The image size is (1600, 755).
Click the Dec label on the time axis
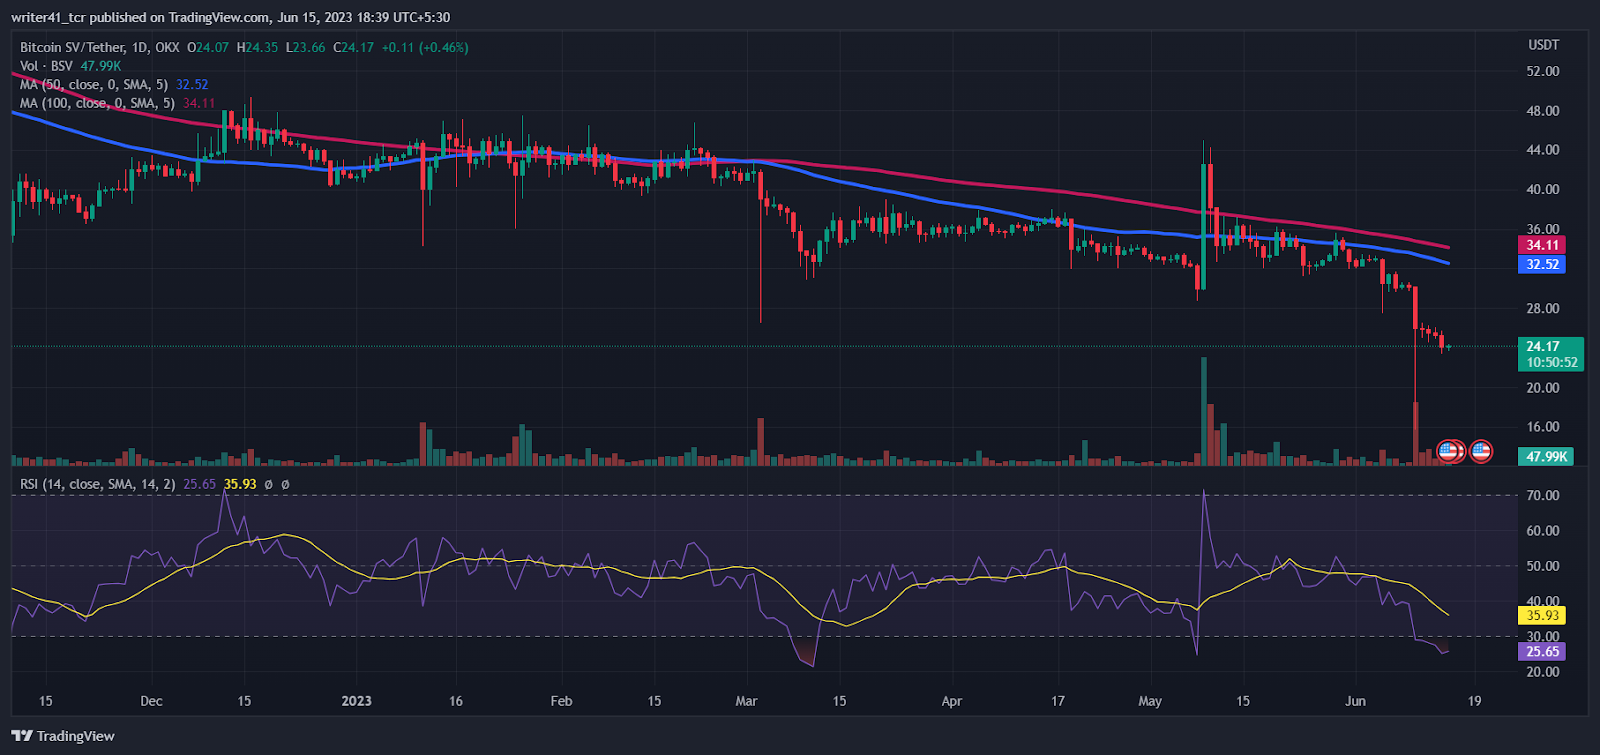click(151, 701)
